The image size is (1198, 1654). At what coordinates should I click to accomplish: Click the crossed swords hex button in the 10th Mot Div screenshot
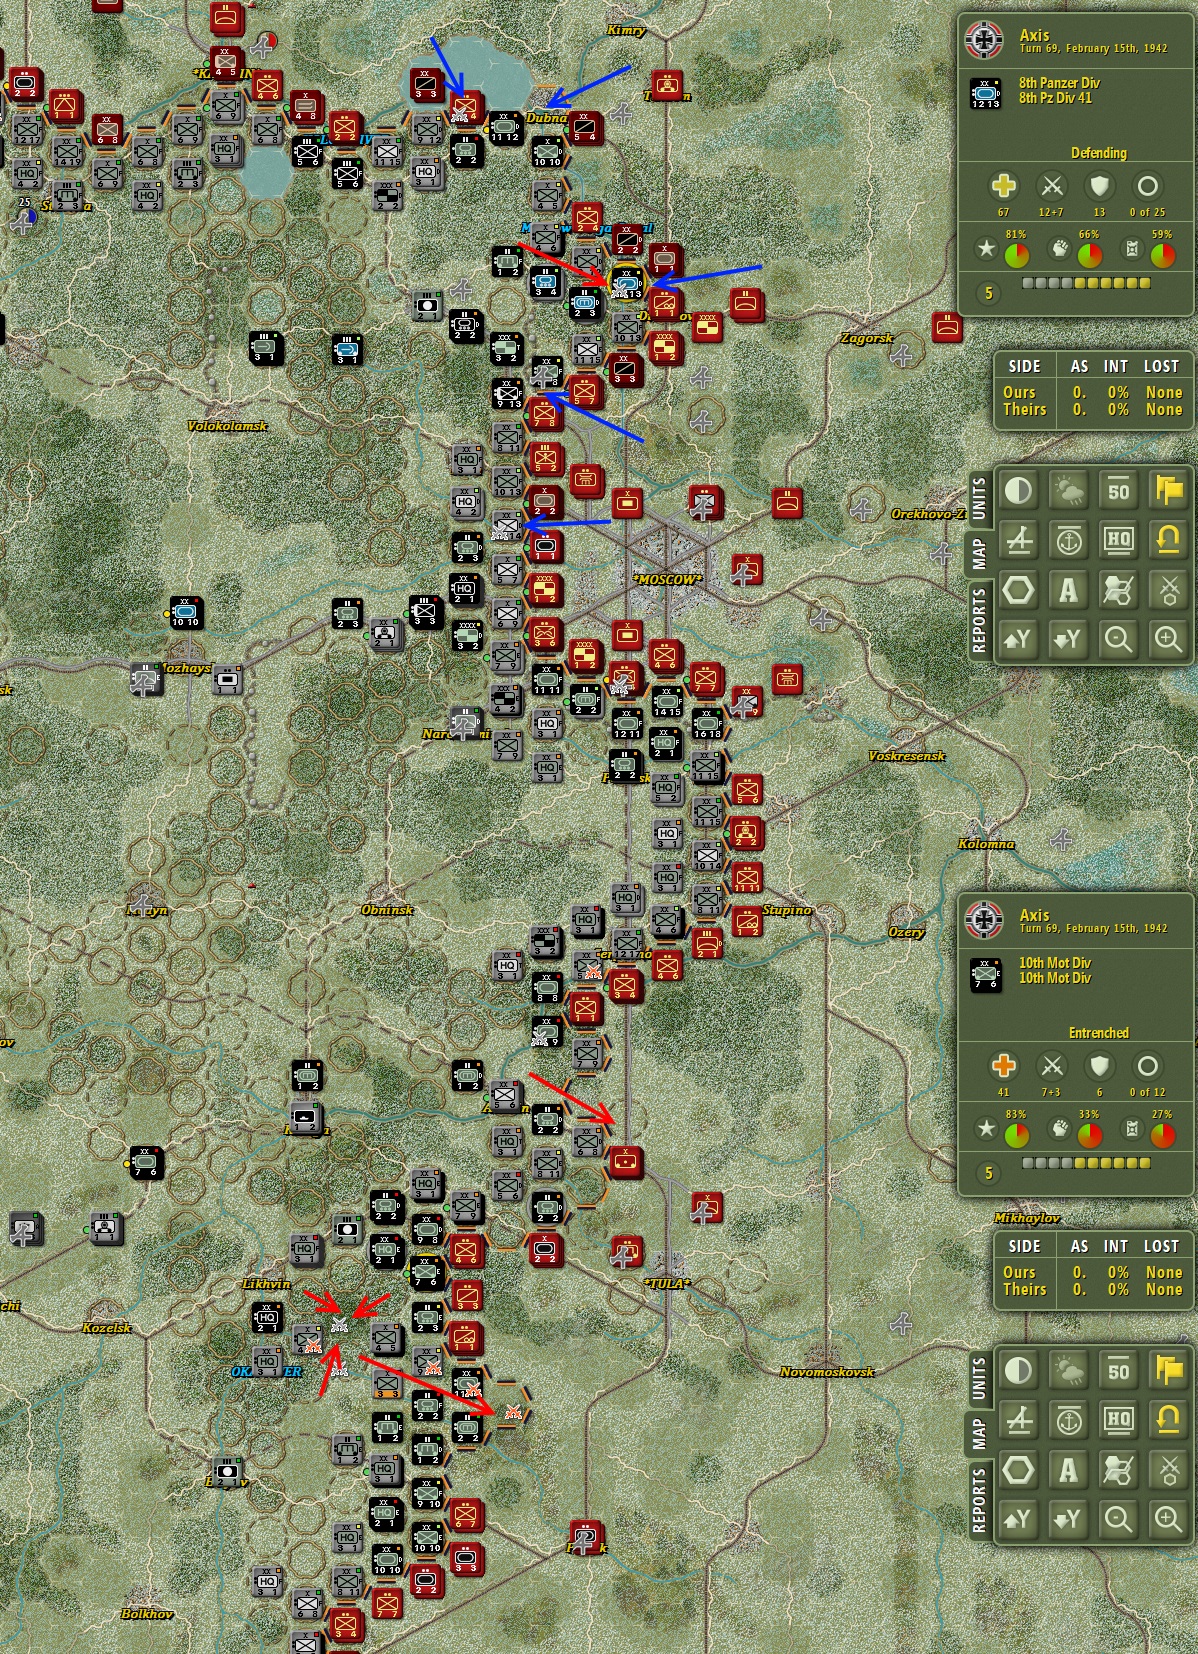tap(1168, 1470)
